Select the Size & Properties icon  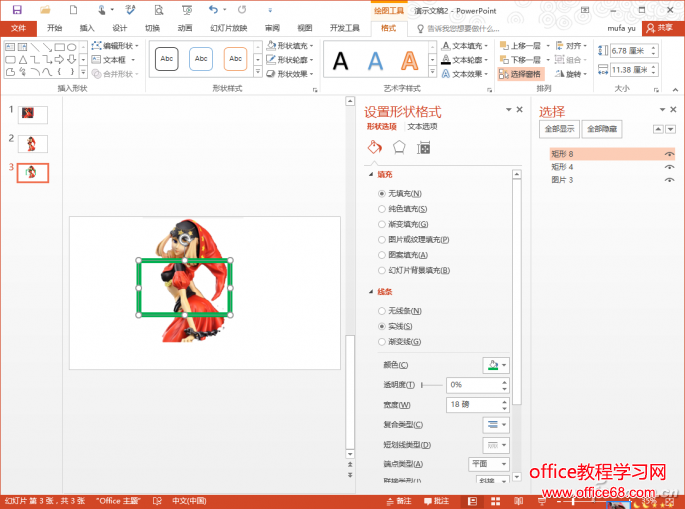point(423,148)
